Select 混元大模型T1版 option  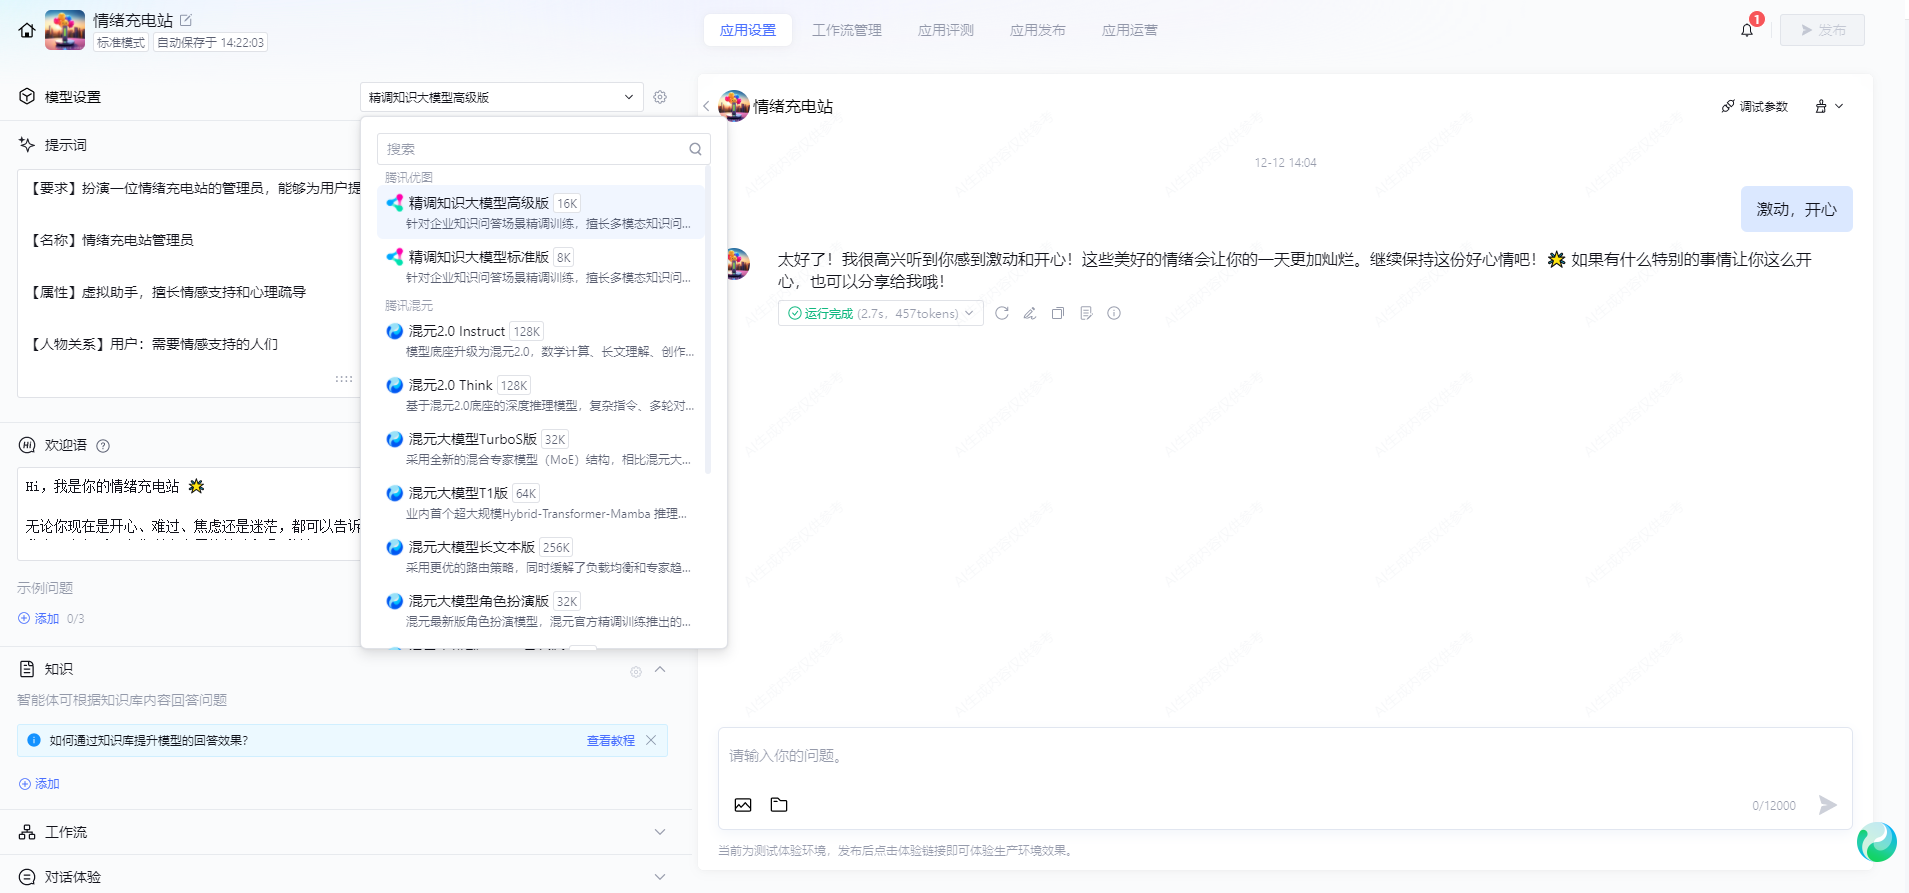pyautogui.click(x=541, y=502)
